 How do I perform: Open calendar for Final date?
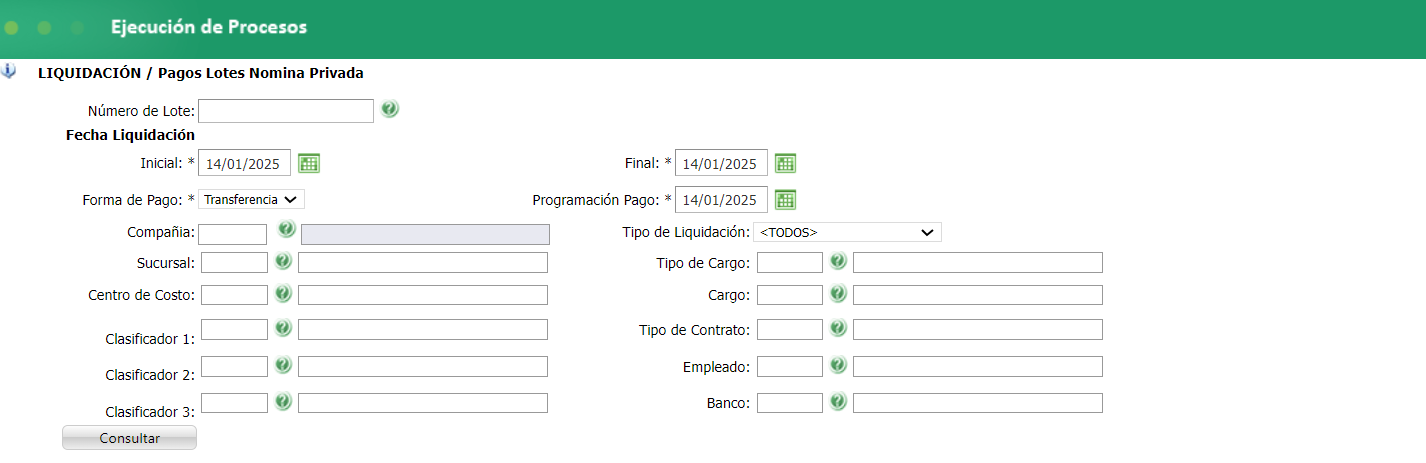(786, 163)
